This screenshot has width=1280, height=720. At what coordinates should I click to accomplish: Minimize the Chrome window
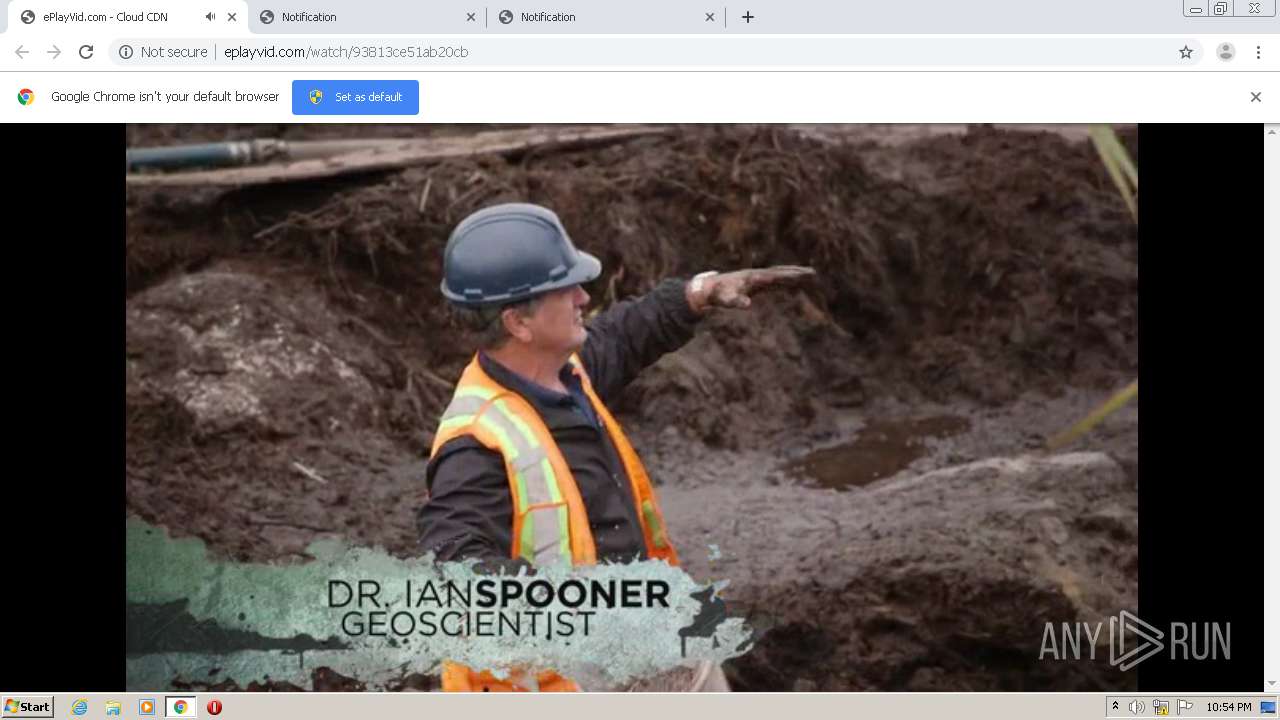(x=1195, y=9)
